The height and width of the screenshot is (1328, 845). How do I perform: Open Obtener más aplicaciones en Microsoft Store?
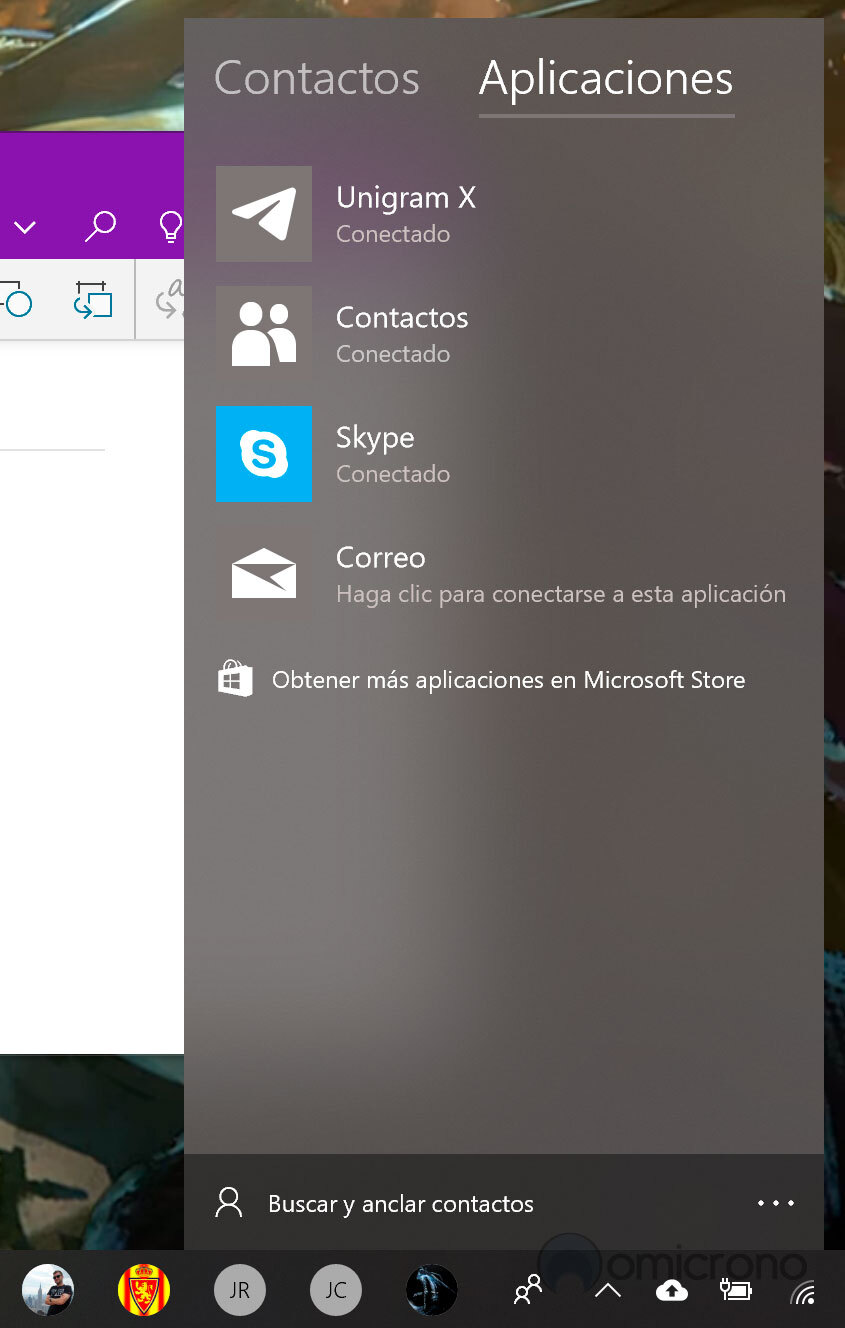tap(509, 680)
